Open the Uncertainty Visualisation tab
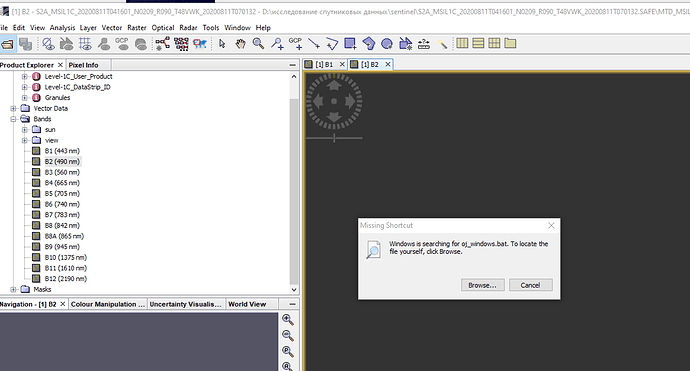 click(x=185, y=304)
